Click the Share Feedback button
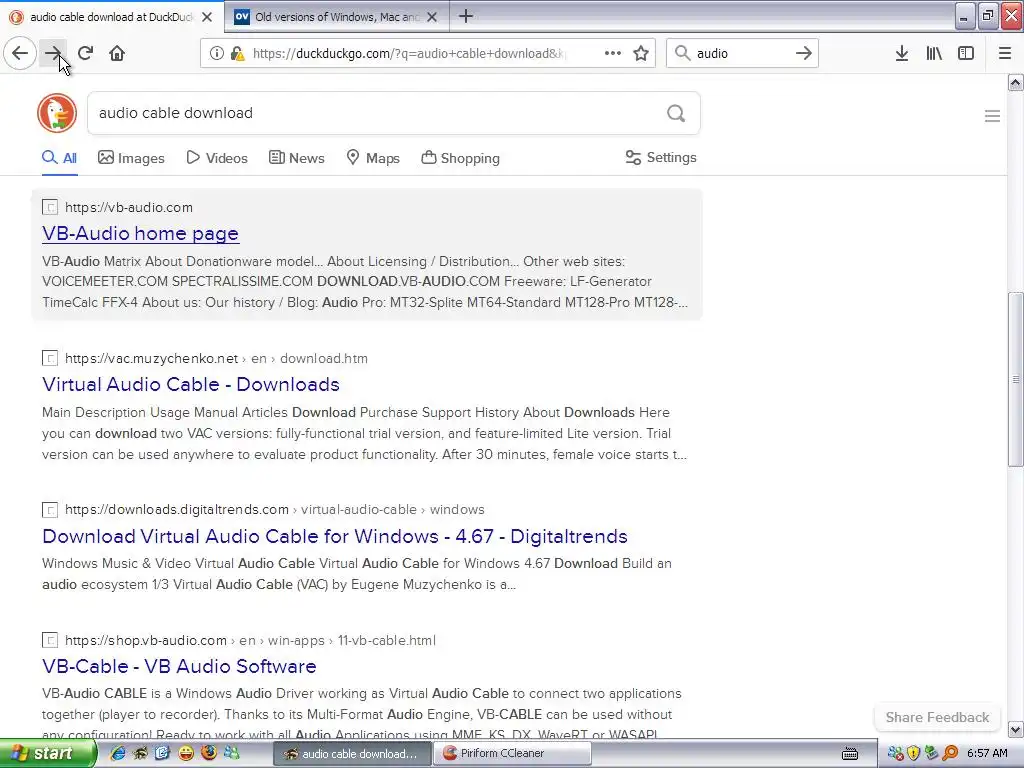The image size is (1024, 768). pos(937,717)
